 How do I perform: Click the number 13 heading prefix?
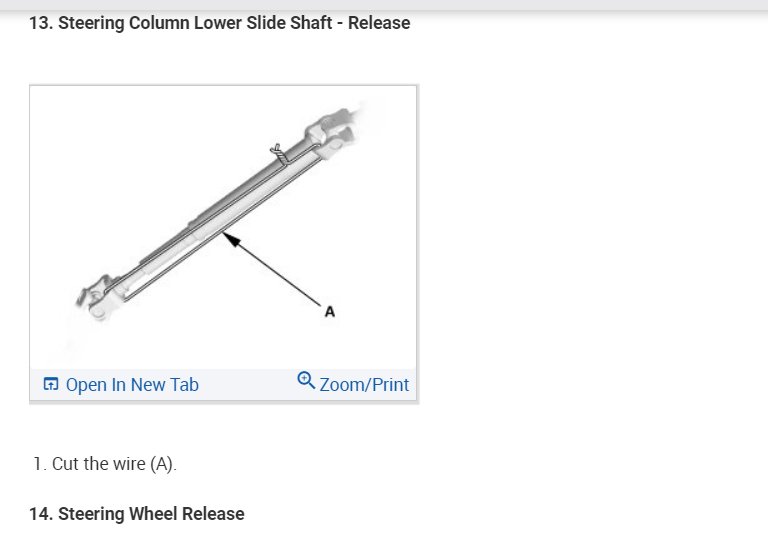point(40,23)
